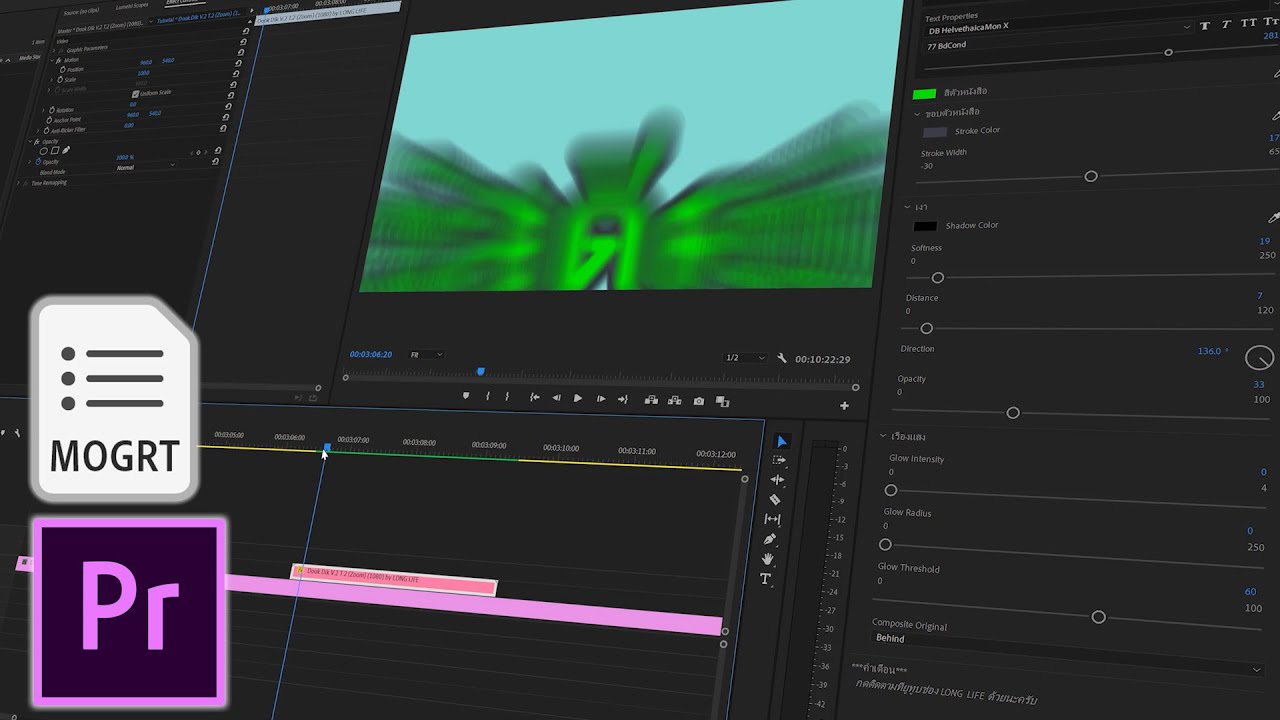Toggle Anchor Point animation stopwatch
Image resolution: width=1280 pixels, height=720 pixels.
(48, 119)
